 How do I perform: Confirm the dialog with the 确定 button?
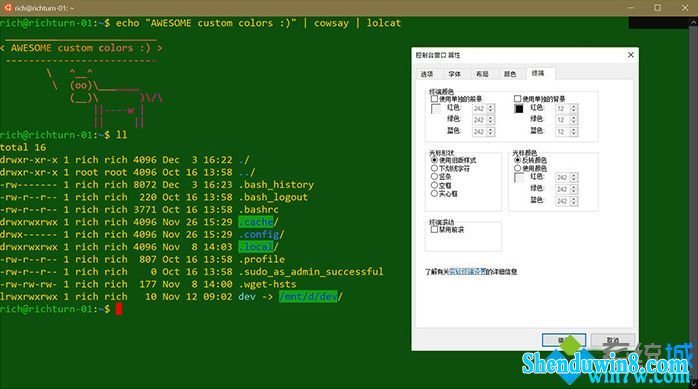click(x=564, y=340)
